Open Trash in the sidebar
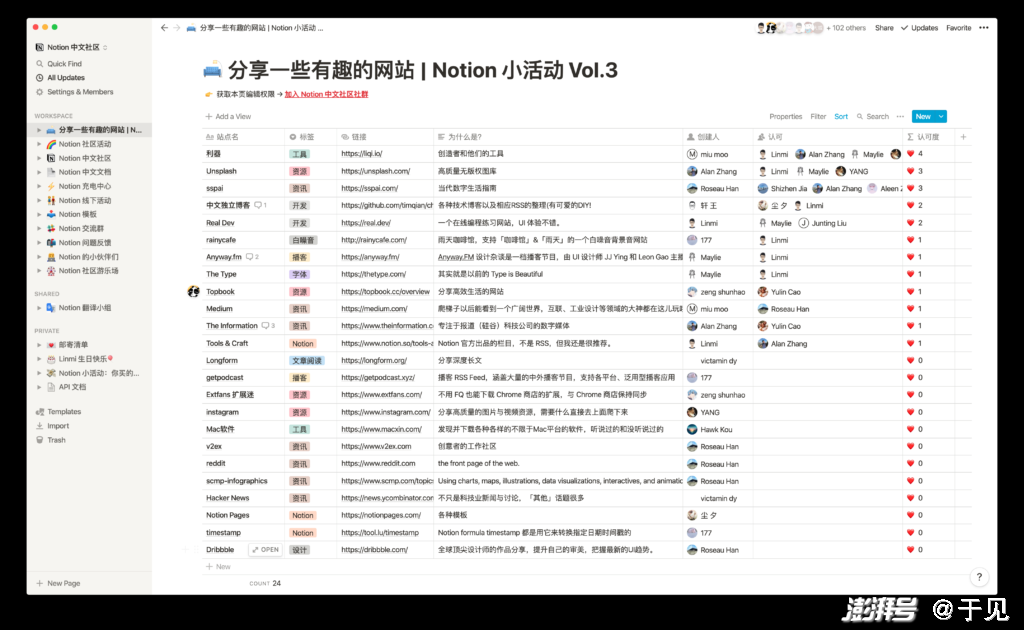This screenshot has width=1024, height=630. (x=56, y=440)
